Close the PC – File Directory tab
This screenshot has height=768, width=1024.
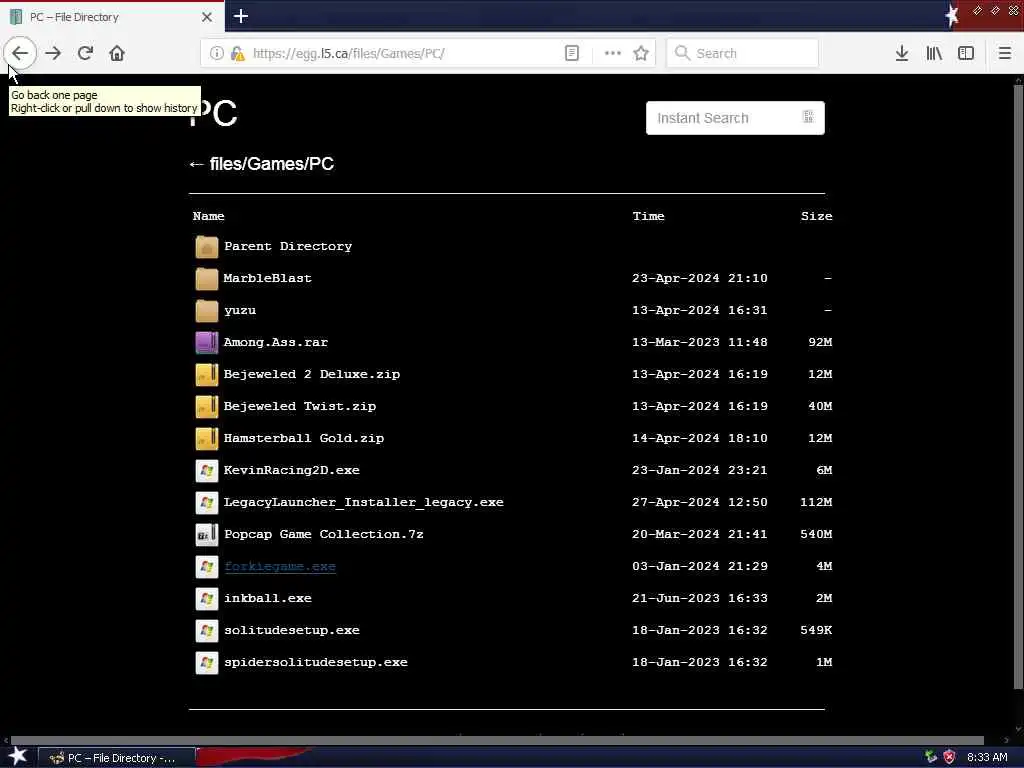(206, 17)
